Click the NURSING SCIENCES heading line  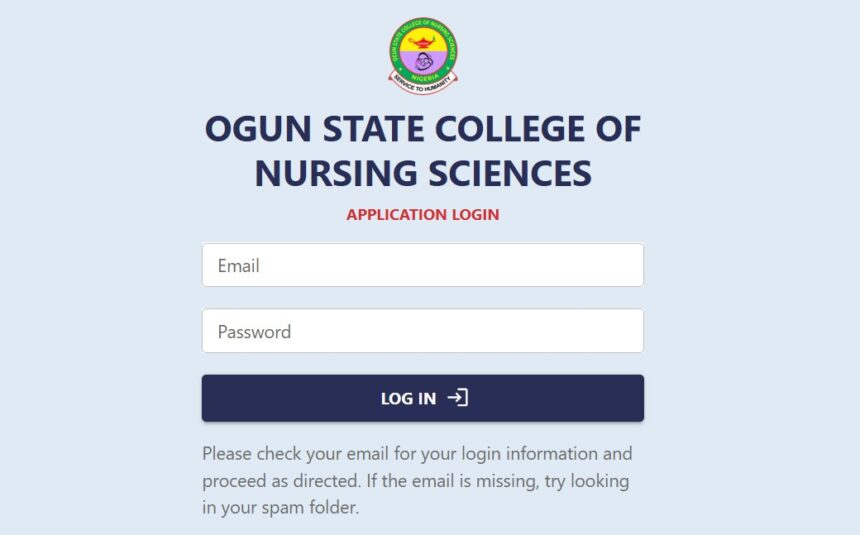click(x=423, y=173)
